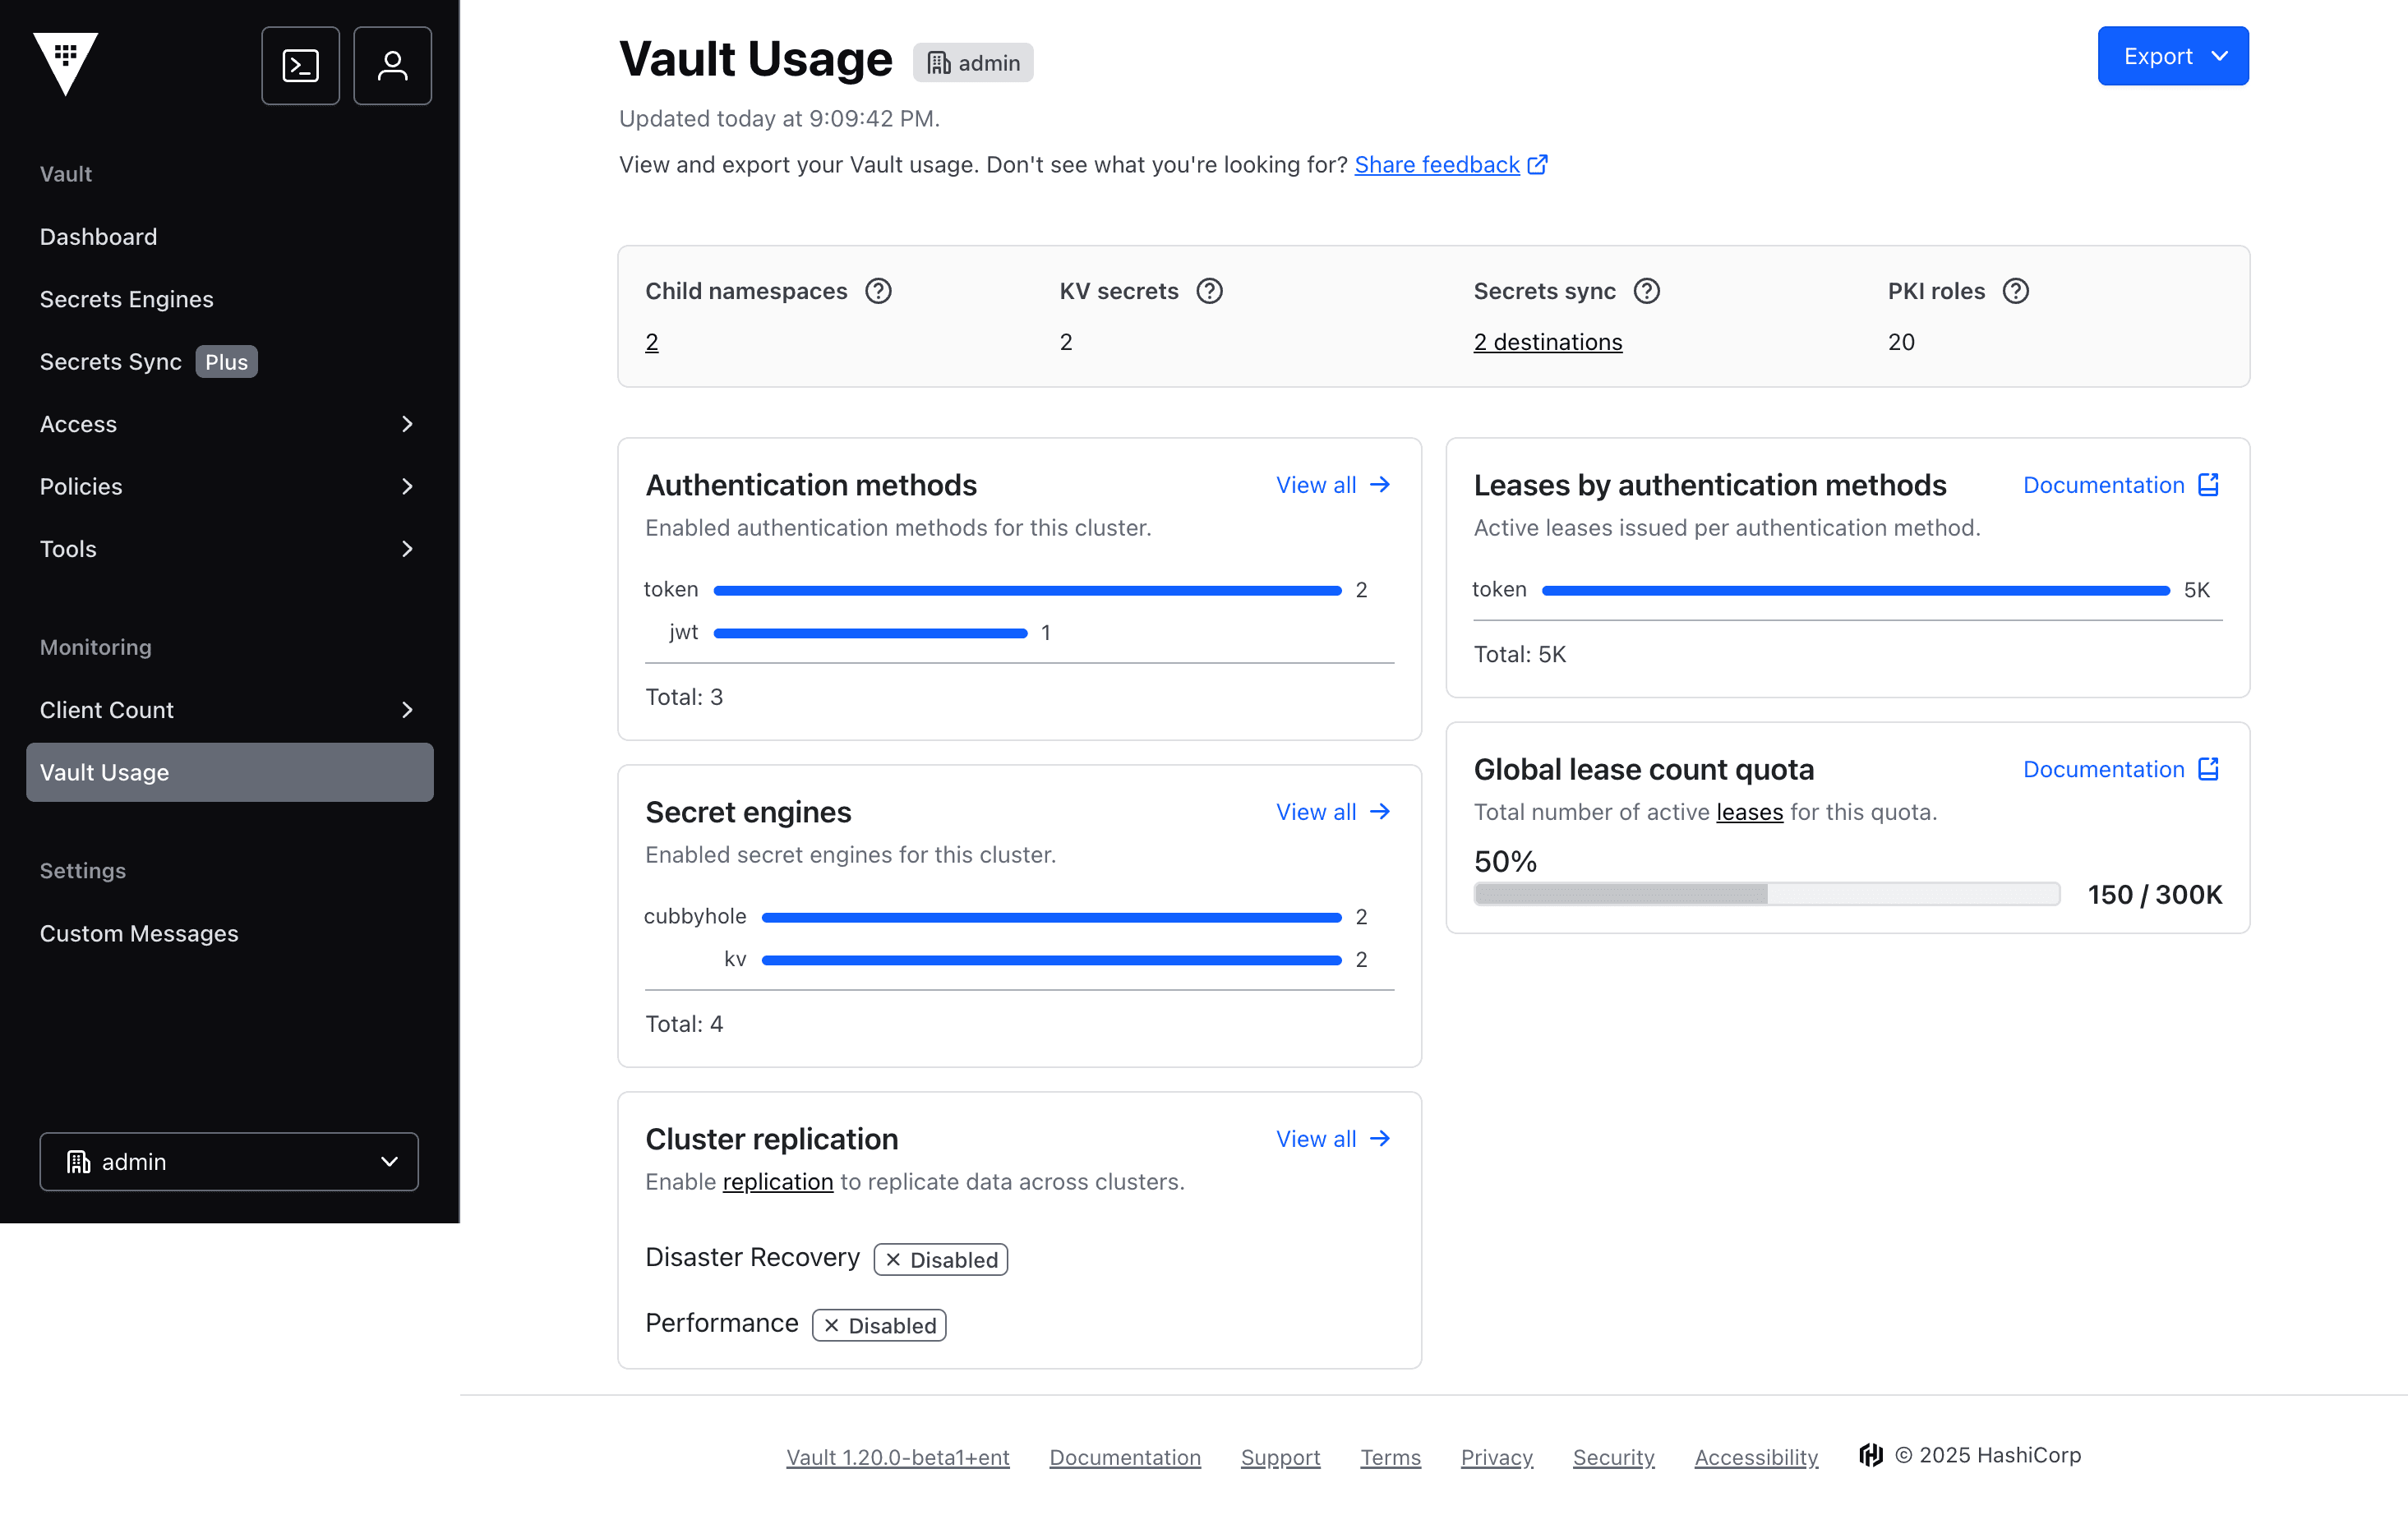Click the HashiCorp logo in the footer
The image size is (2408, 1515).
[x=1871, y=1456]
